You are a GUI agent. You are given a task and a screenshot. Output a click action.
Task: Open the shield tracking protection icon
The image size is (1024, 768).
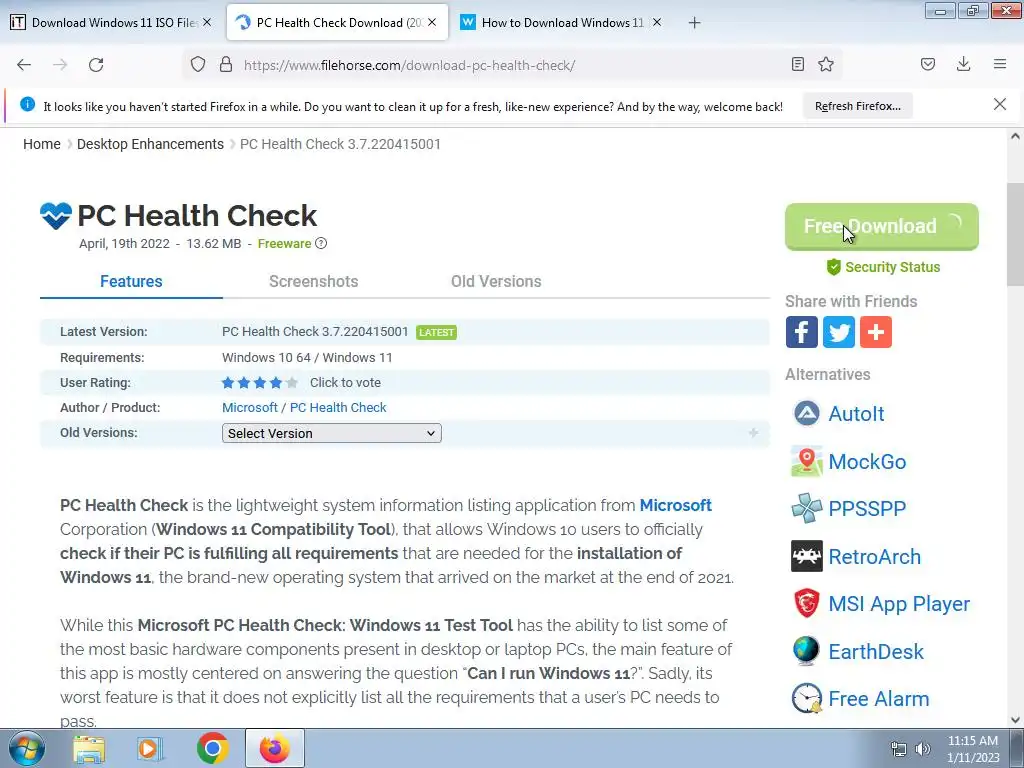click(198, 64)
